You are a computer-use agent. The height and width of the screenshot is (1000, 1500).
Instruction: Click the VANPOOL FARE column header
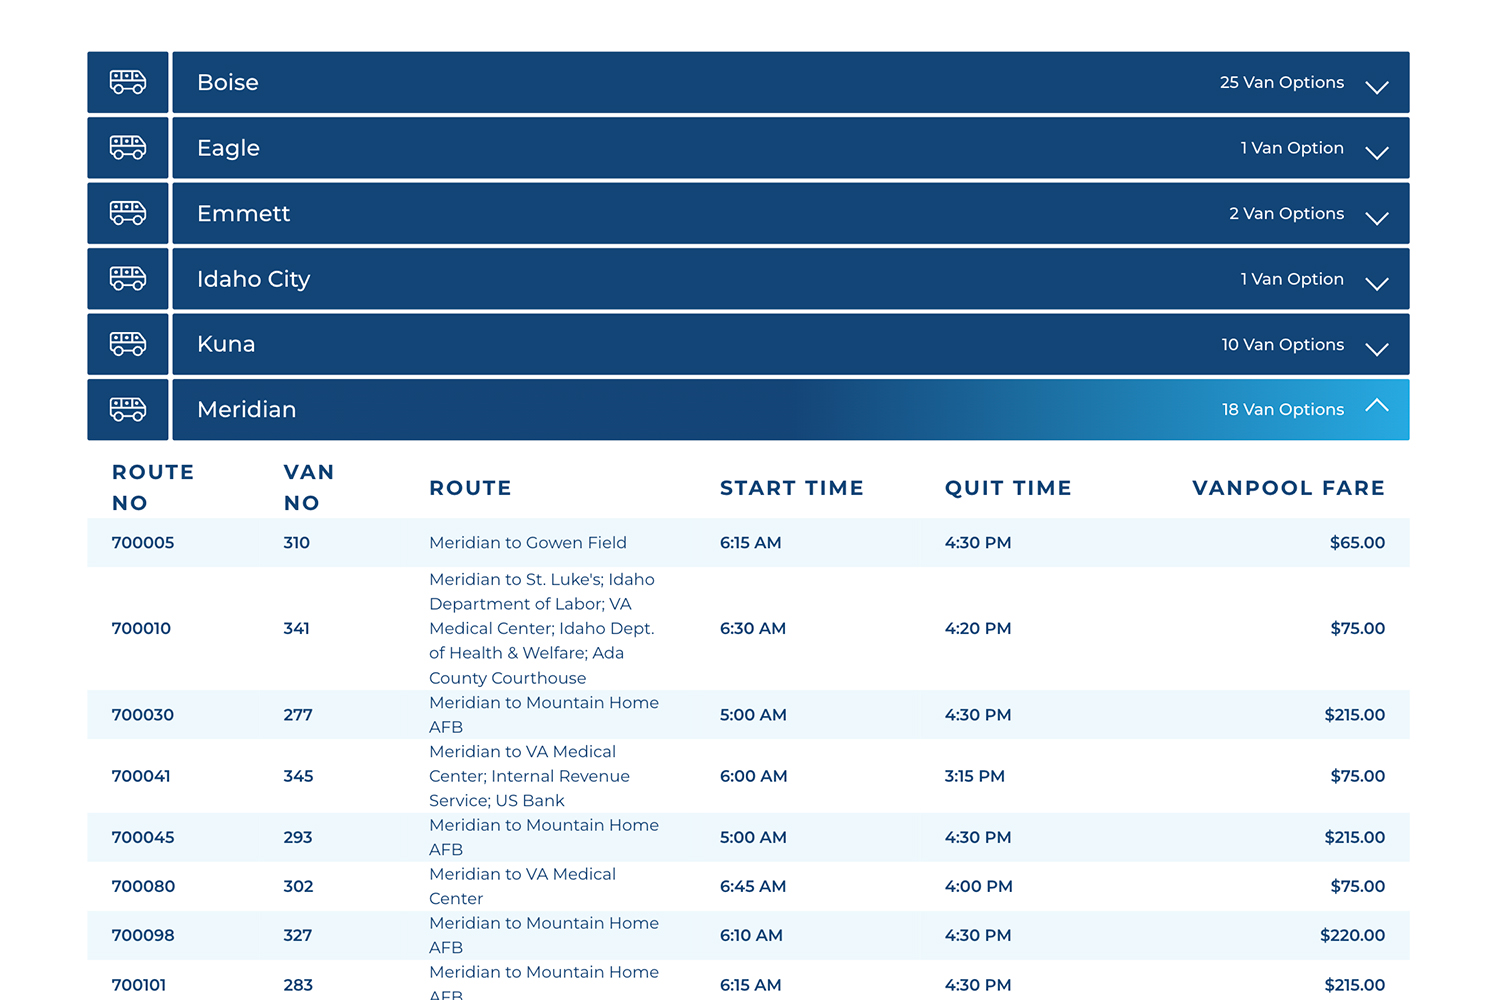click(x=1288, y=488)
